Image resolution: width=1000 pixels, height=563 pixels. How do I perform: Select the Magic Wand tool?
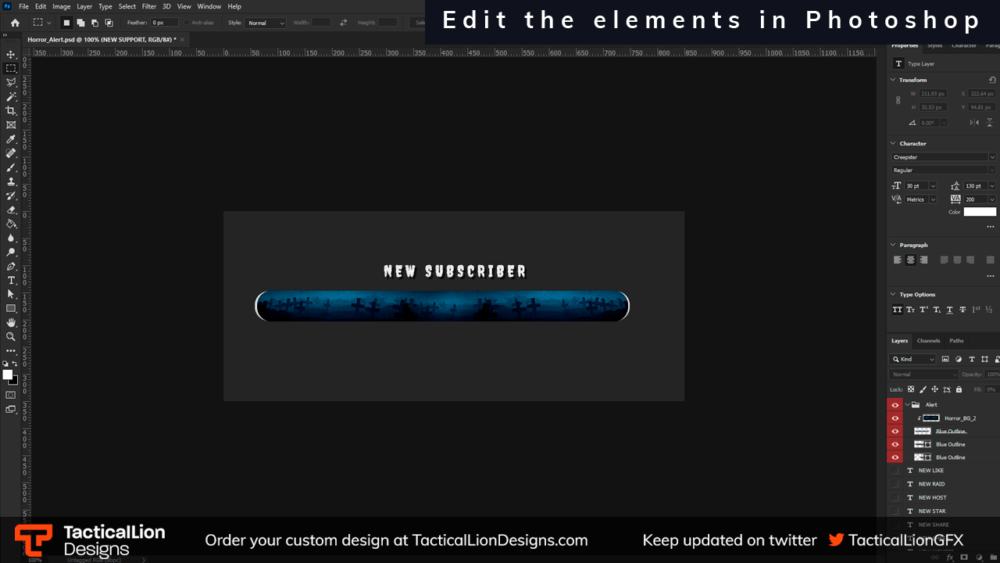(x=11, y=96)
